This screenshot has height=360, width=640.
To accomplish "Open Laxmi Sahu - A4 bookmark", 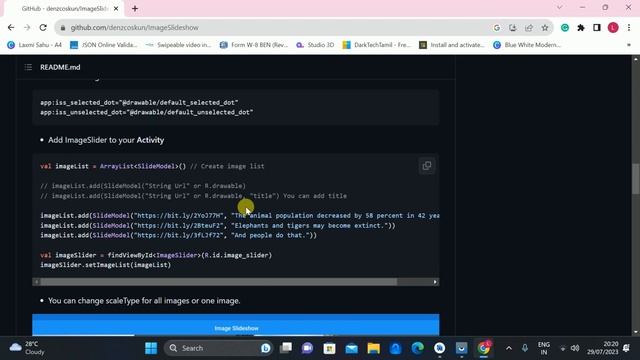I will [x=34, y=45].
